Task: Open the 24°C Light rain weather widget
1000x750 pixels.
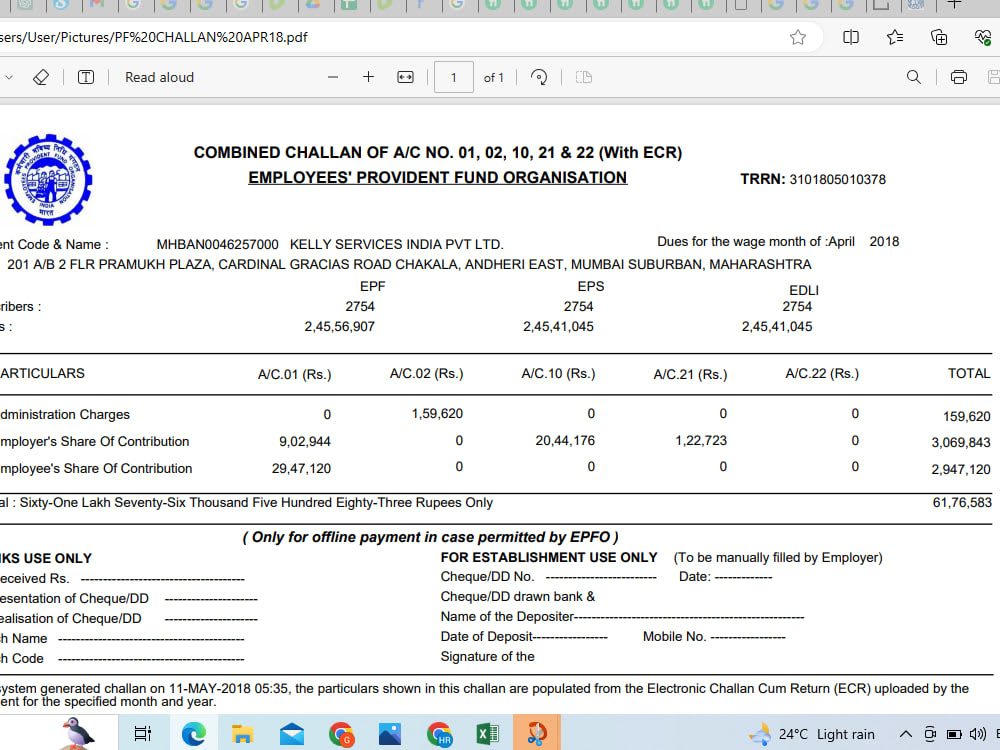Action: (x=812, y=734)
